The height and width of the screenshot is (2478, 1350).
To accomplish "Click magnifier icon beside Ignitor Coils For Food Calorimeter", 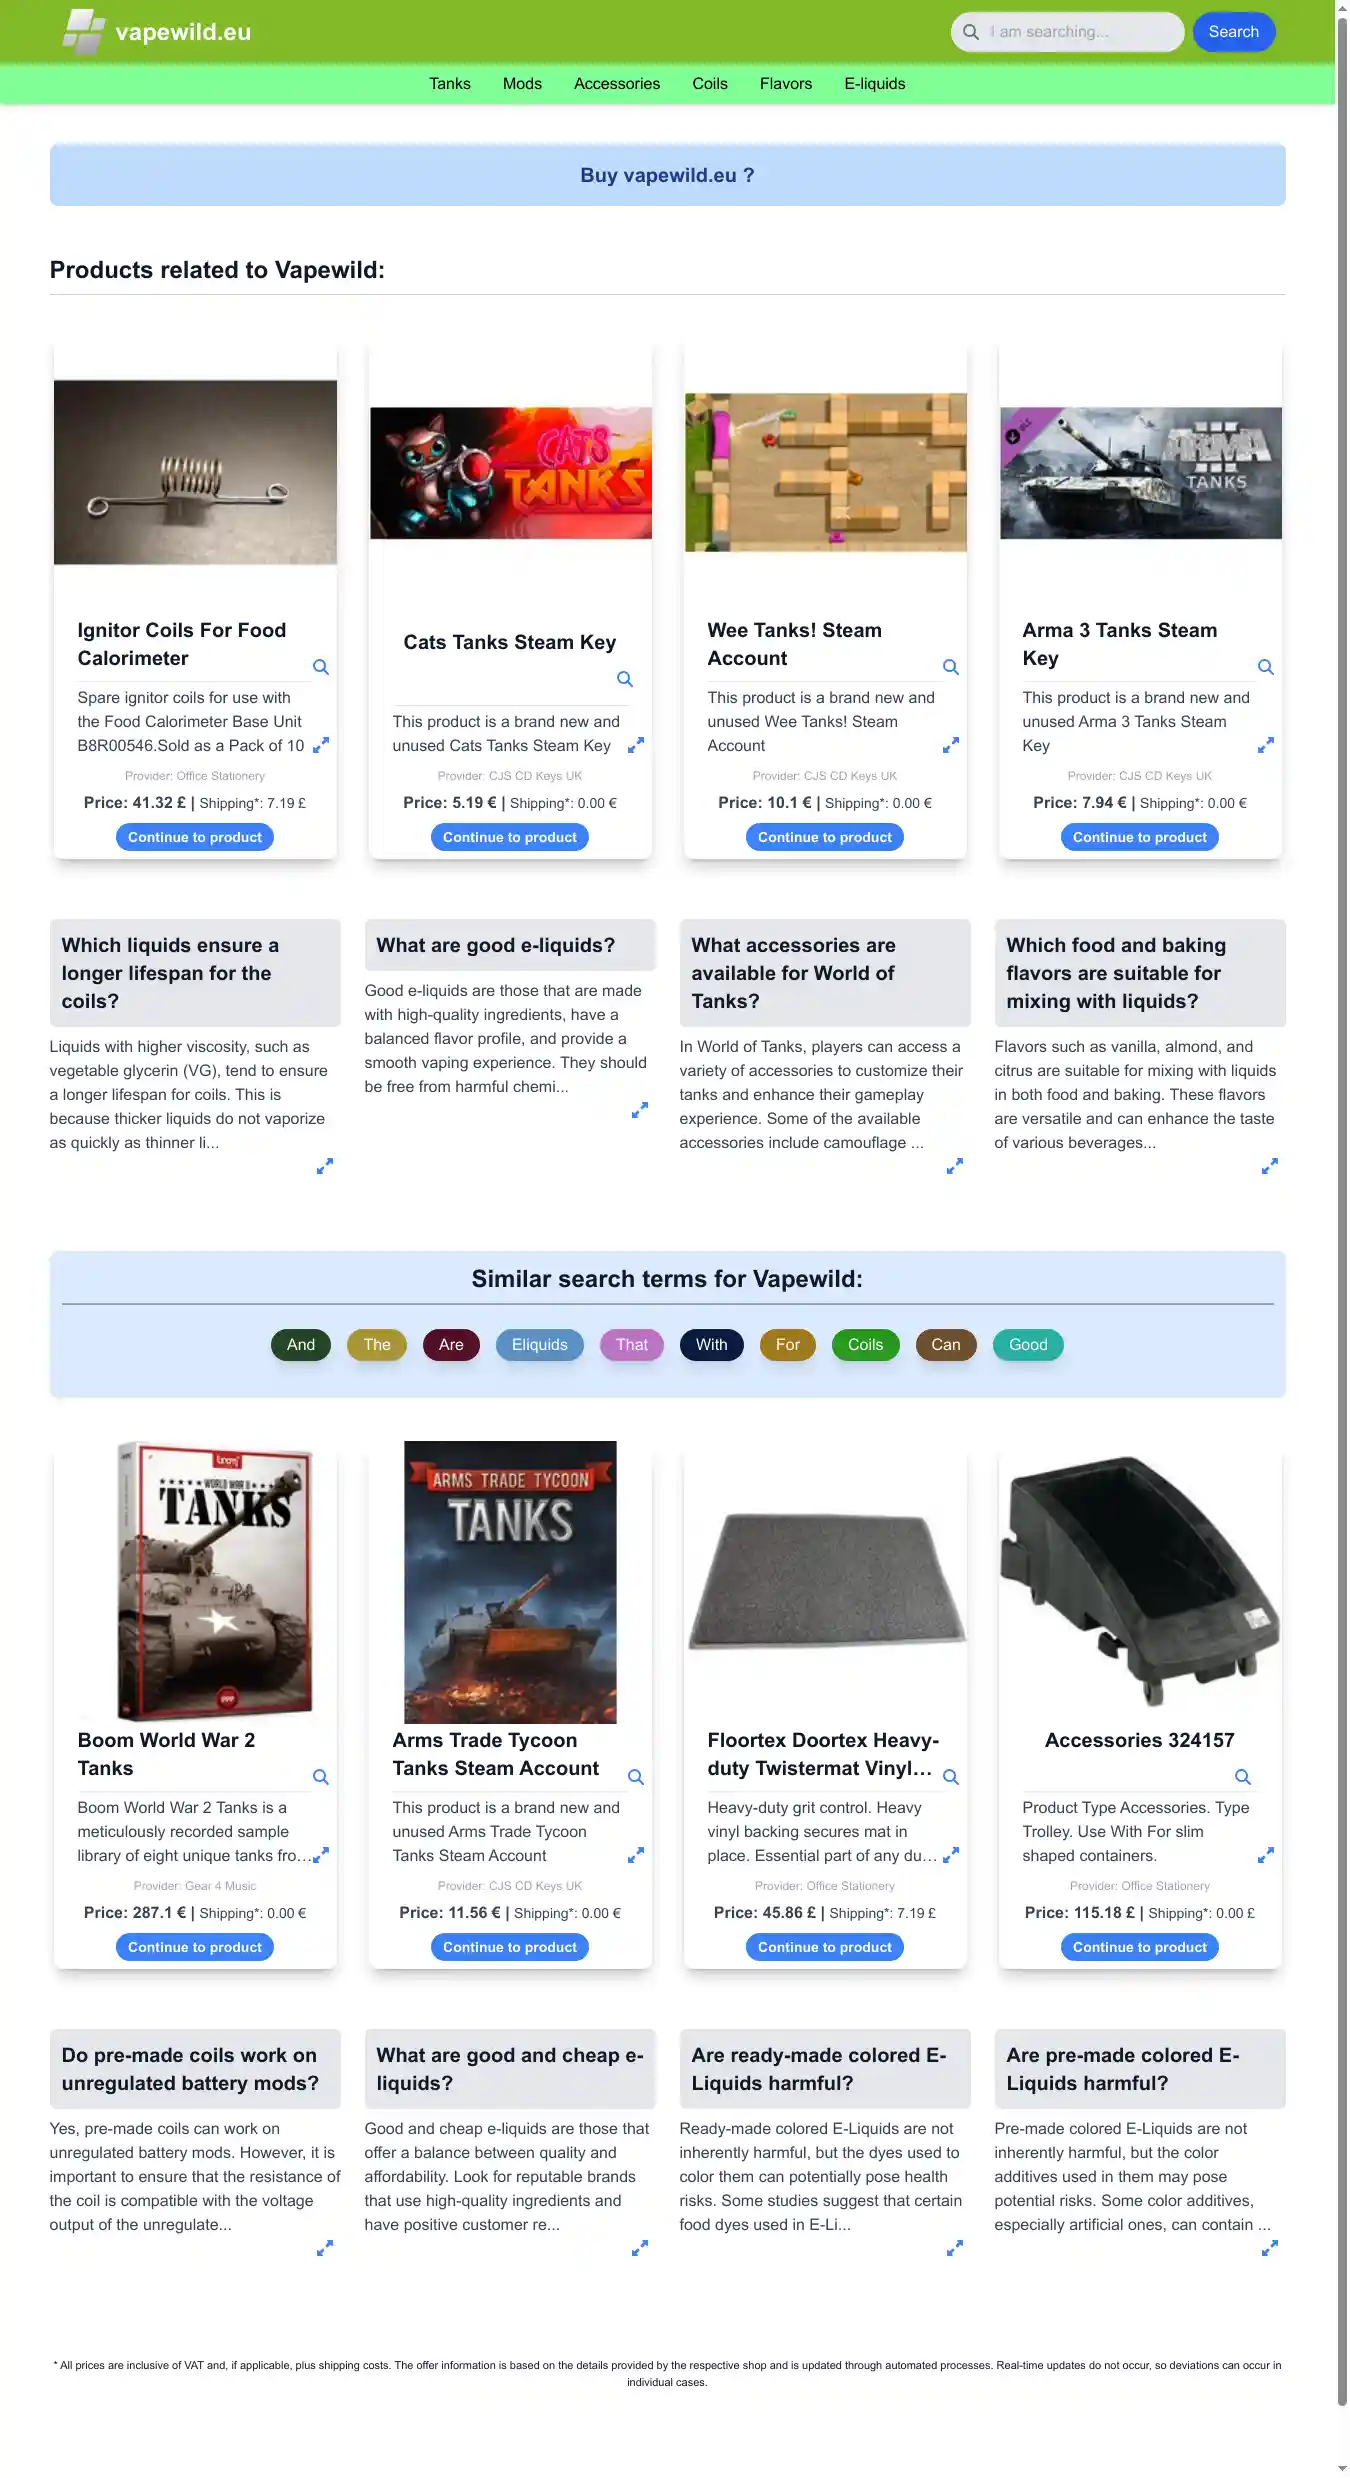I will click(321, 667).
